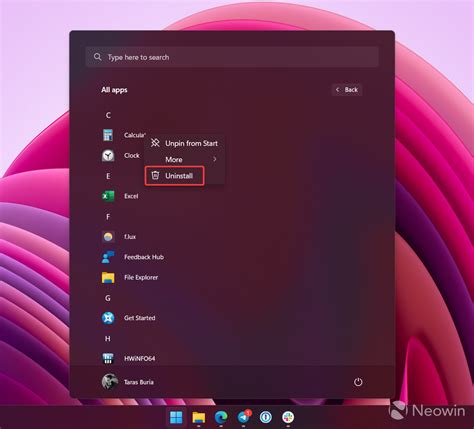Open the f.lux app icon
Viewport: 474px width, 429px height.
click(x=108, y=237)
